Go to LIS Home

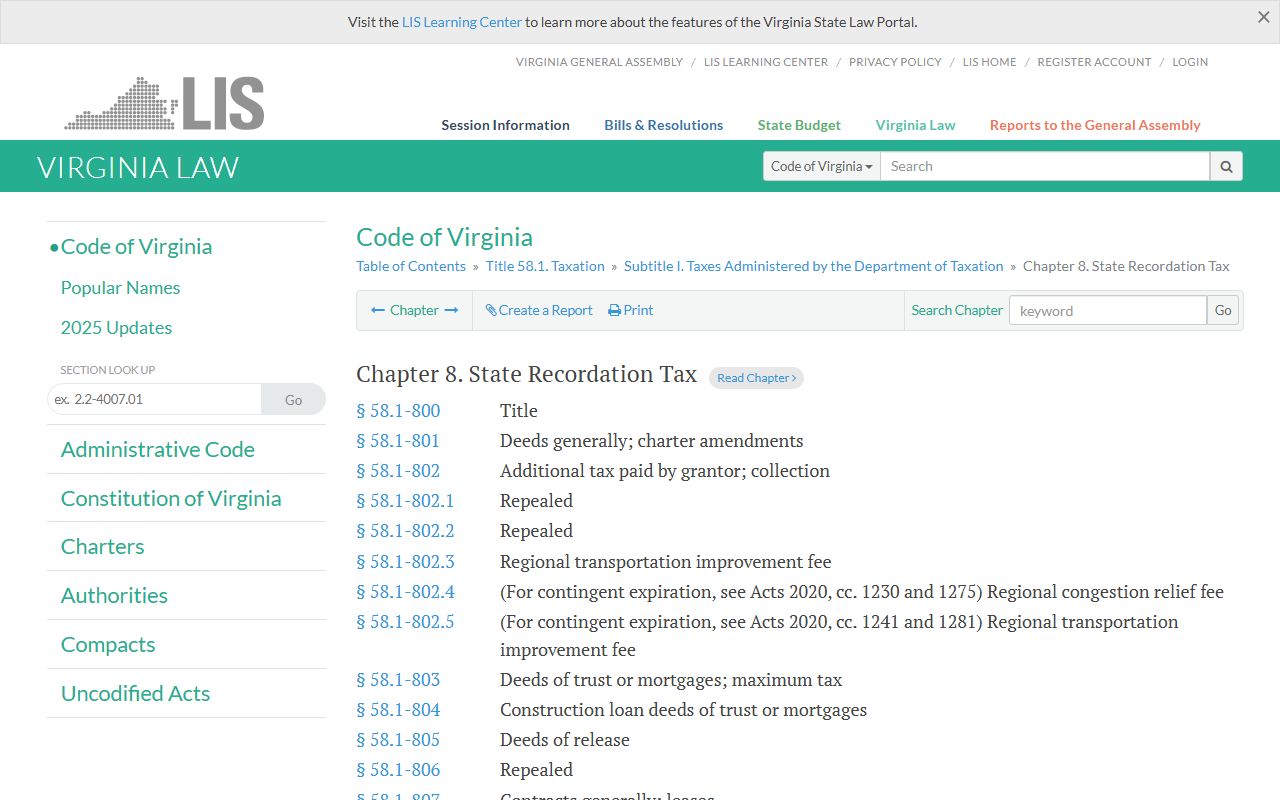pos(989,62)
